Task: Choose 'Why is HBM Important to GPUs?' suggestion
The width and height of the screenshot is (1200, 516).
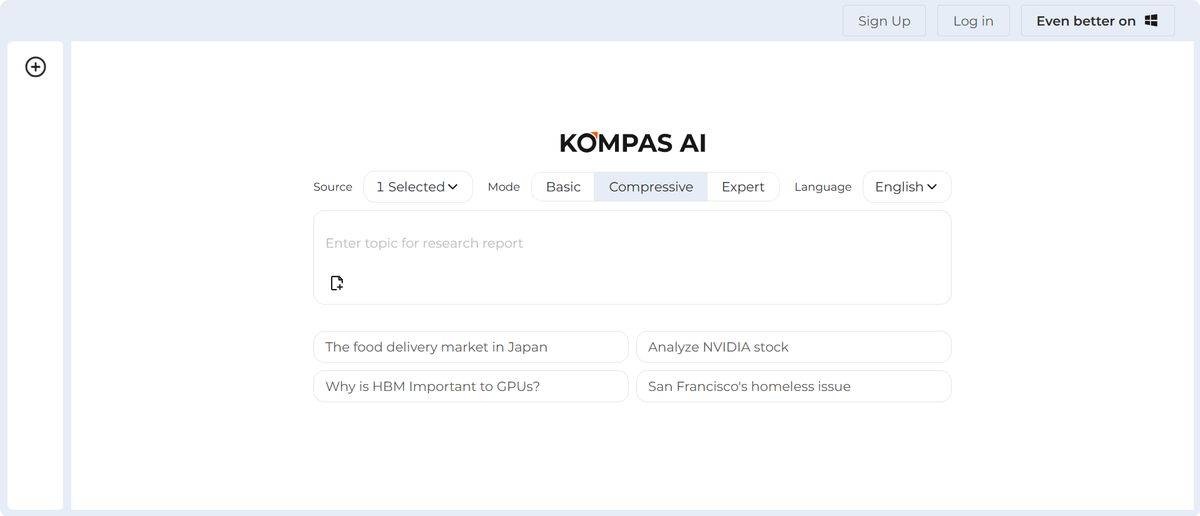Action: pyautogui.click(x=471, y=386)
